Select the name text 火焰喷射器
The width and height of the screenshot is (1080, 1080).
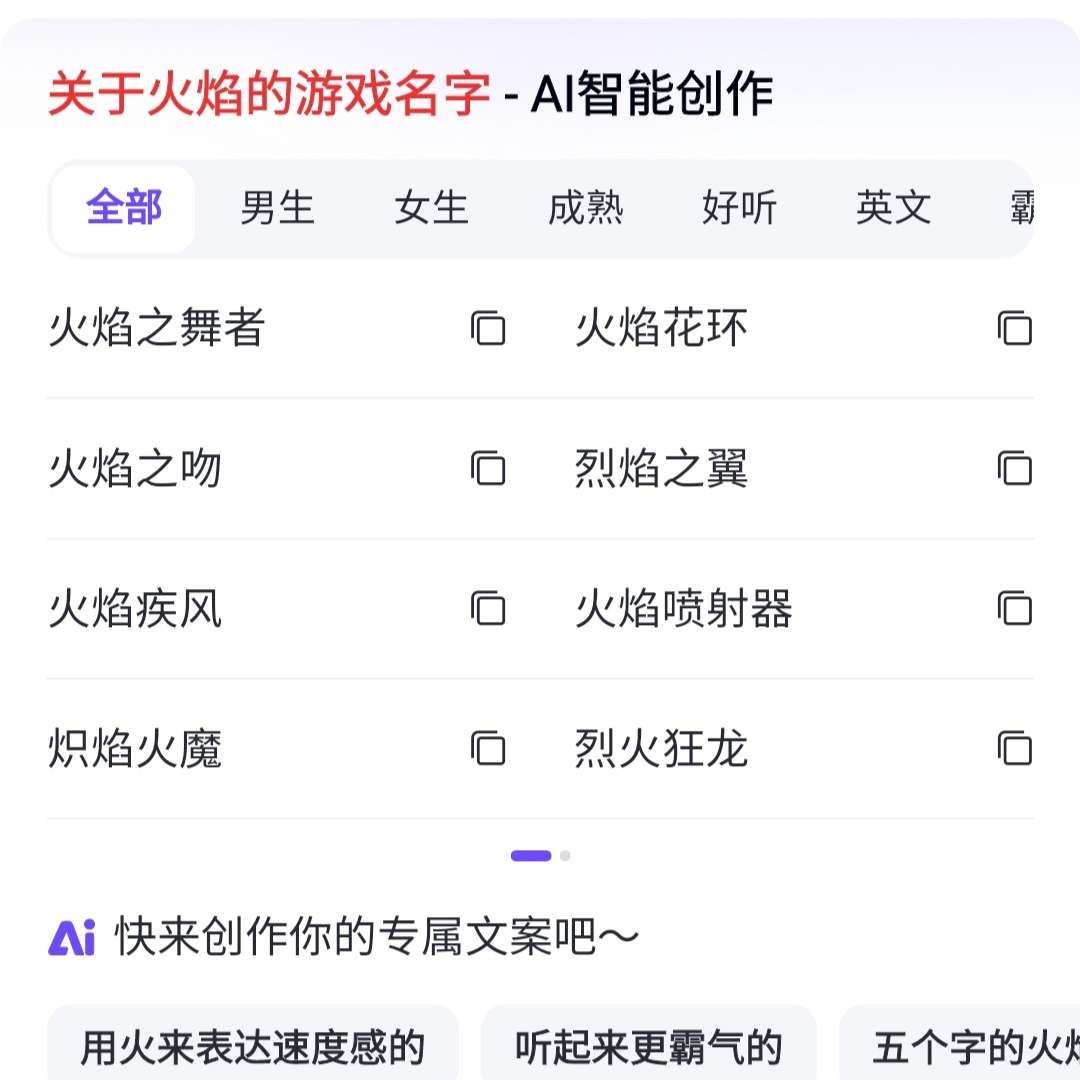coord(683,609)
